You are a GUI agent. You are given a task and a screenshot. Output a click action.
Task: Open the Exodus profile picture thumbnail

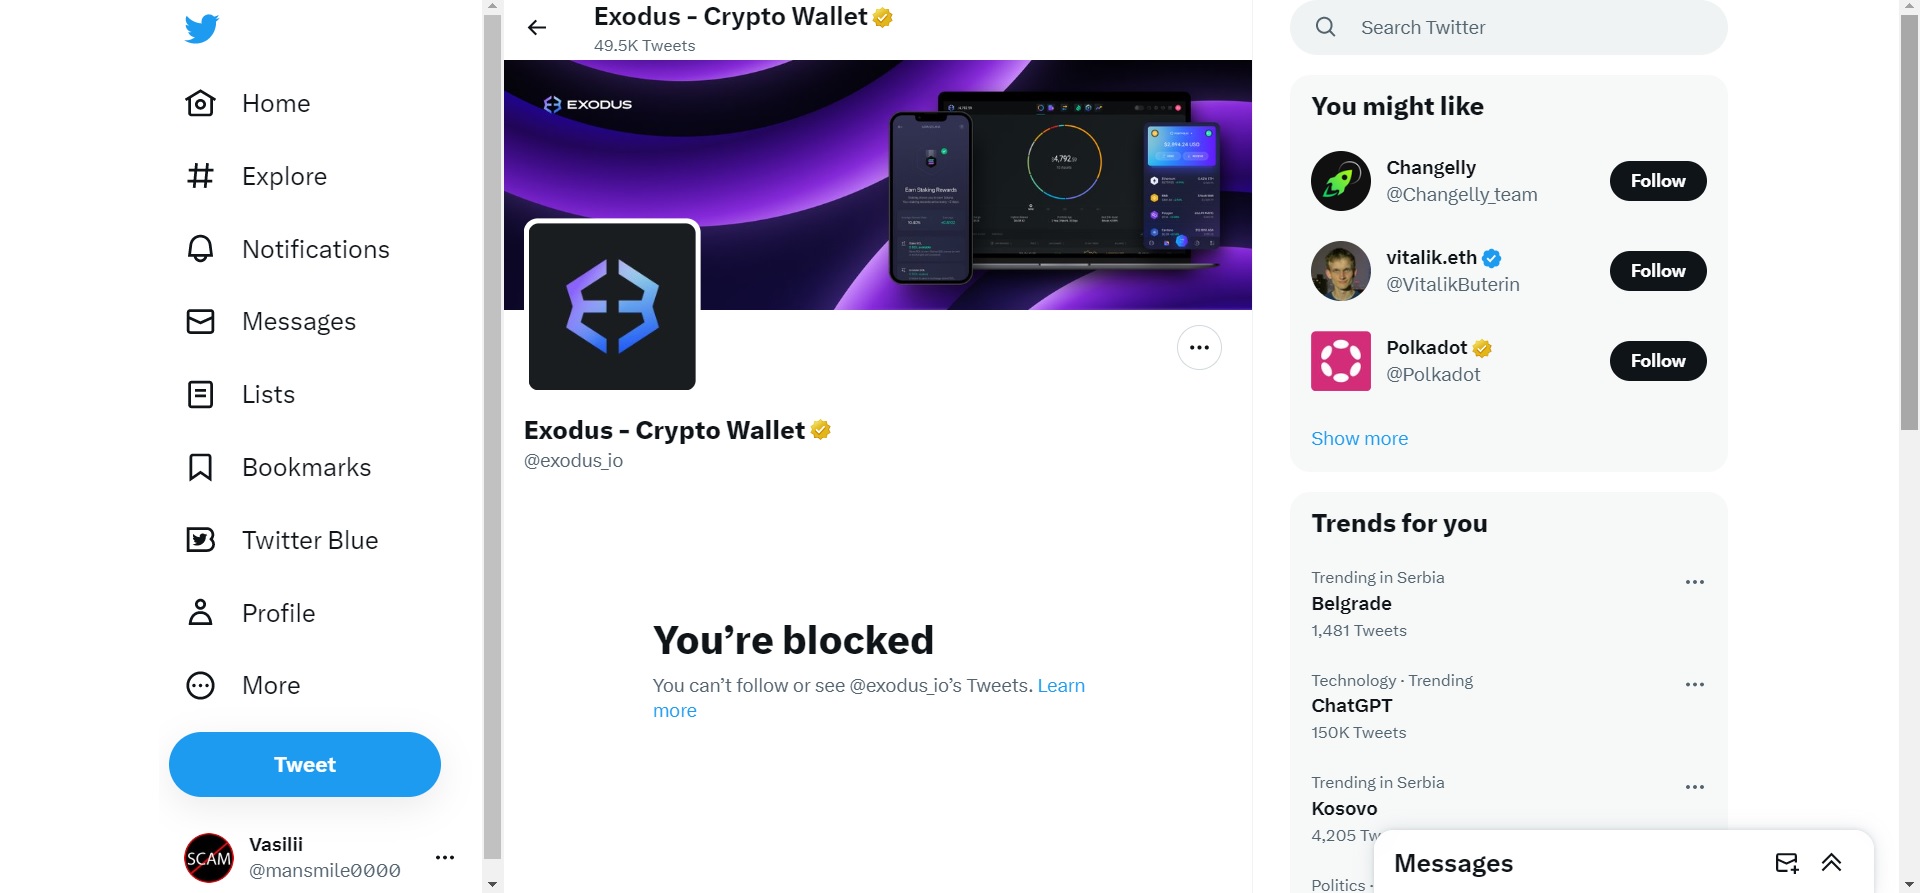(x=612, y=306)
